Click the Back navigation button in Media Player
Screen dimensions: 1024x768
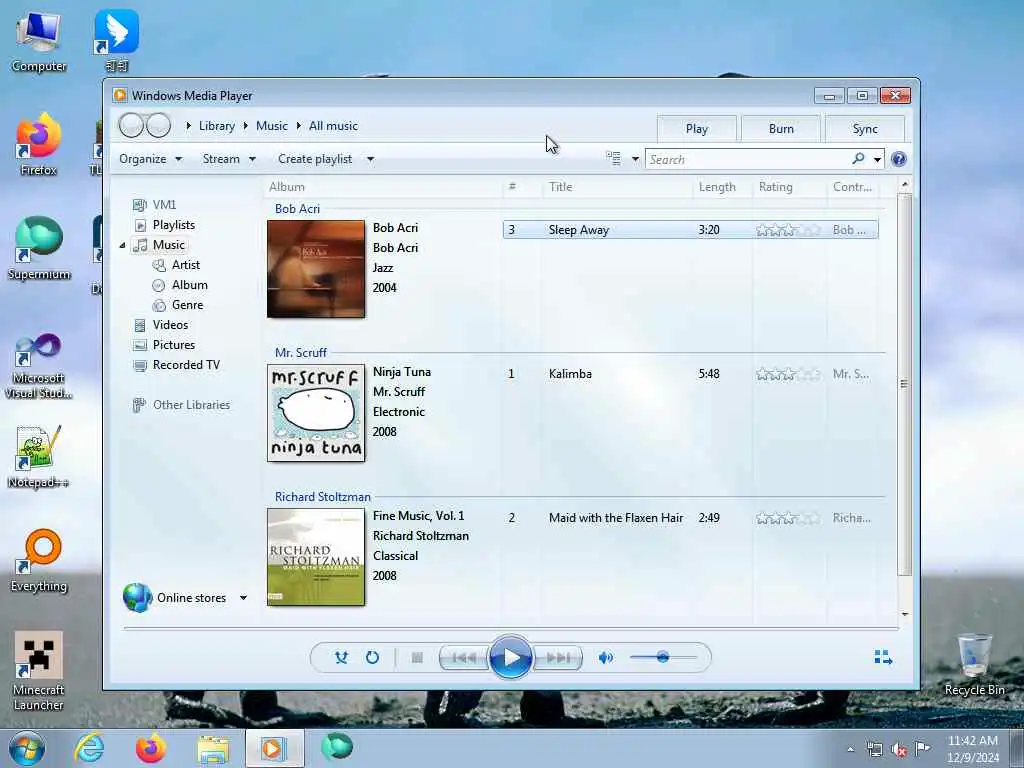click(131, 125)
